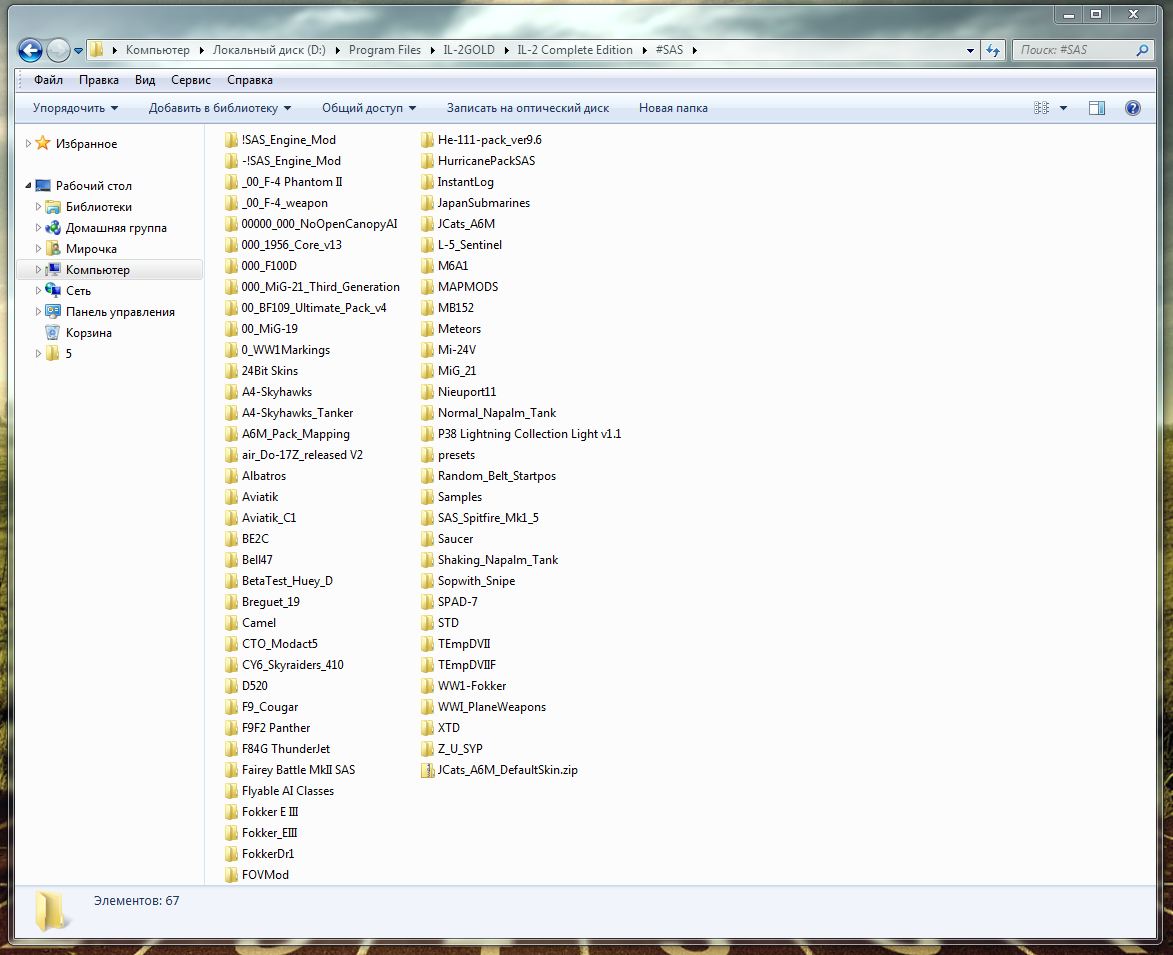Select the CY6_Skyraiders_410 folder icon
Image resolution: width=1173 pixels, height=955 pixels.
[x=231, y=665]
